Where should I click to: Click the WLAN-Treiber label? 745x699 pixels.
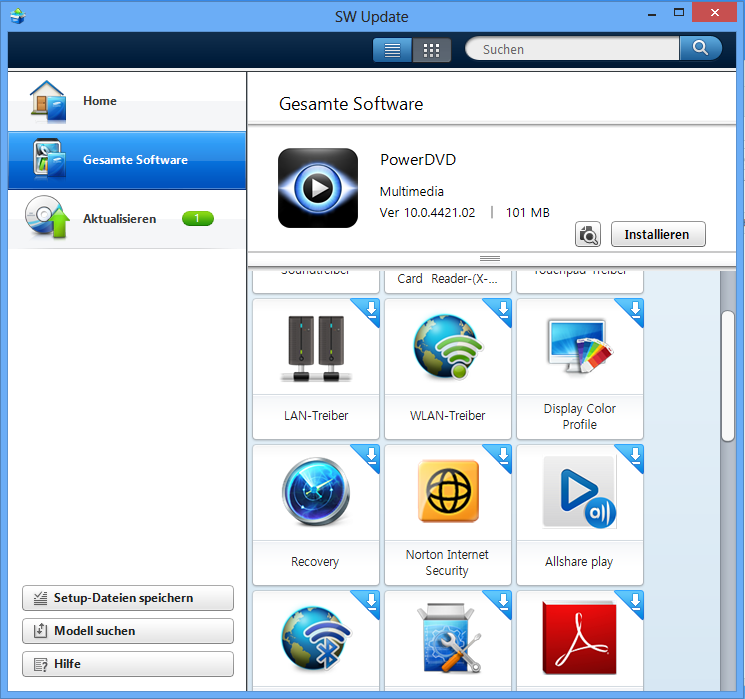pyautogui.click(x=448, y=416)
